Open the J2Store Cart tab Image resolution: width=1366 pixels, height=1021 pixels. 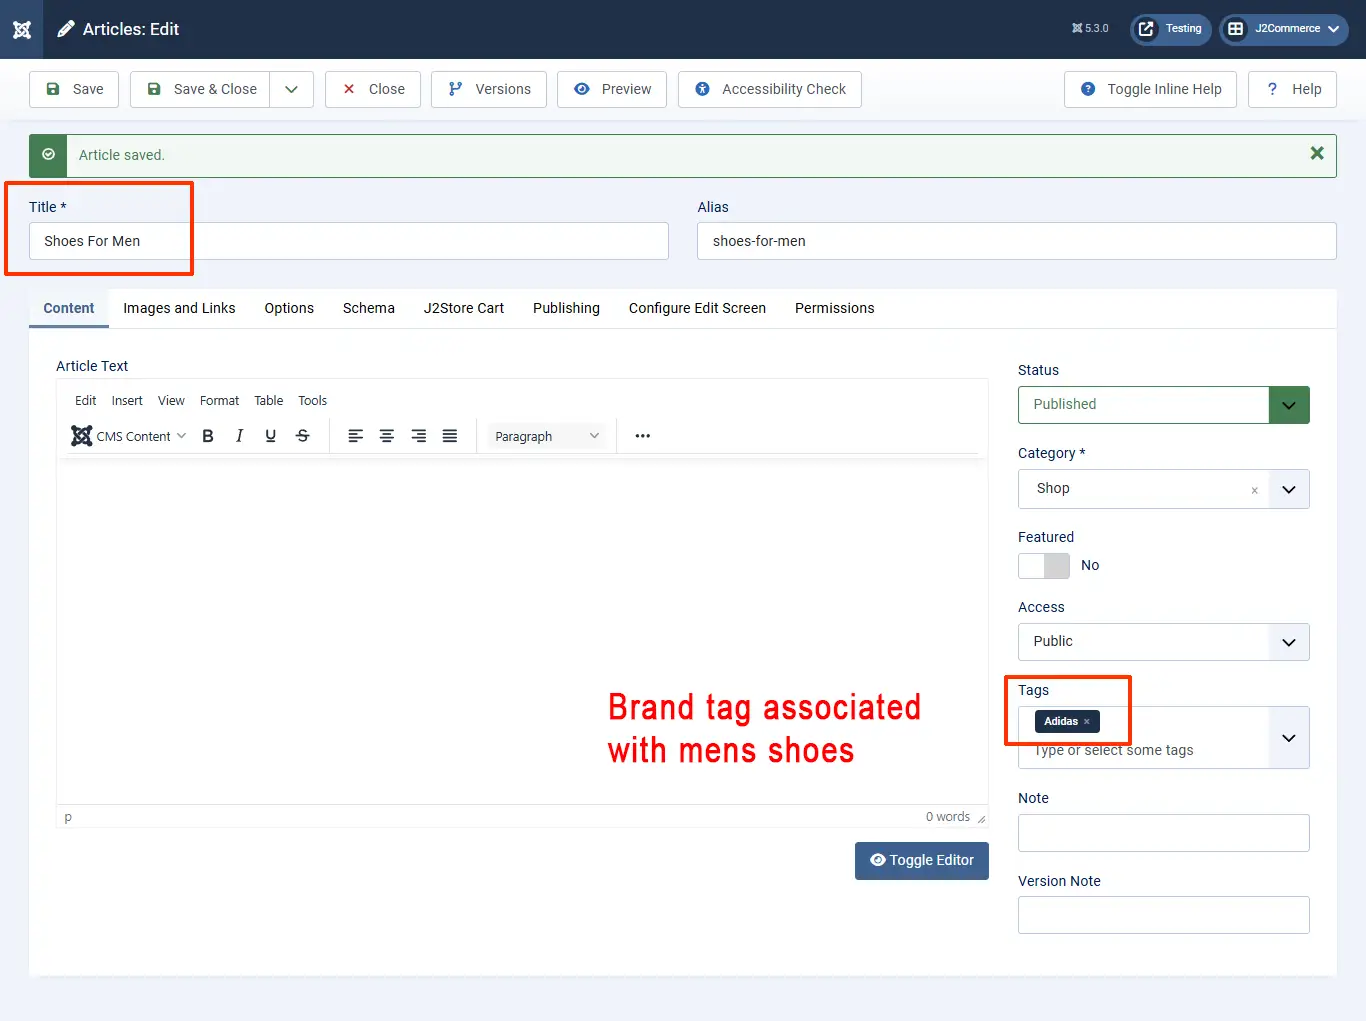click(464, 308)
